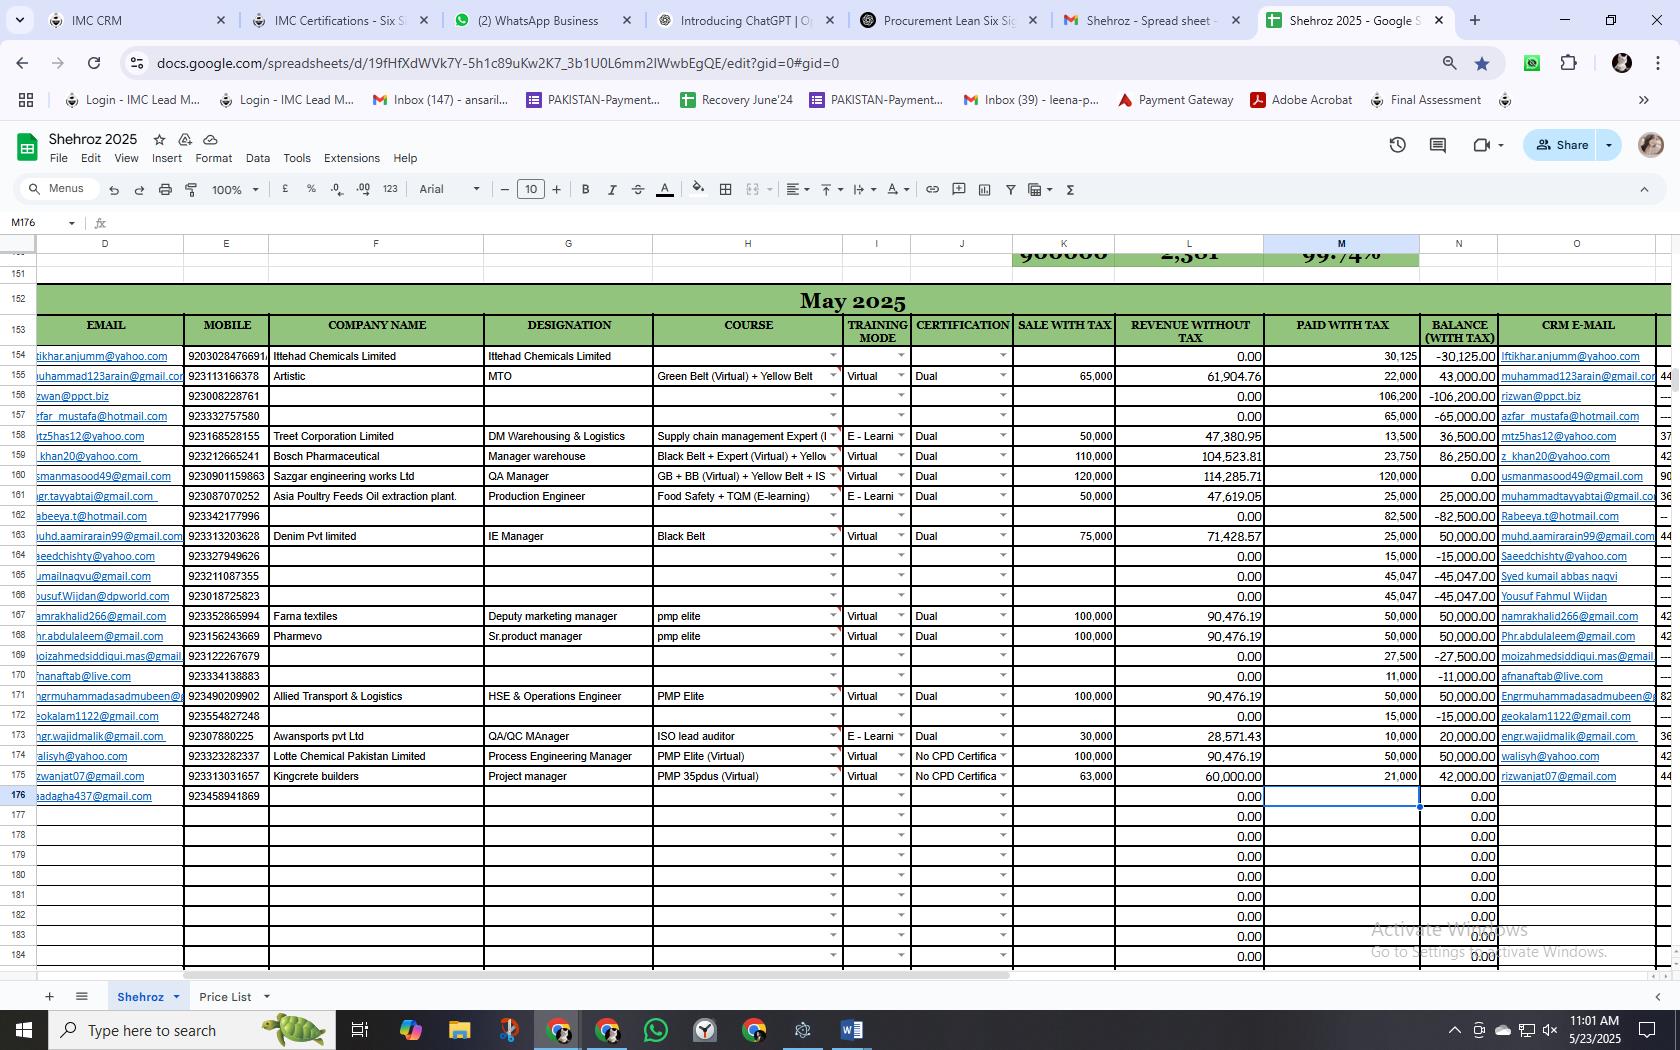The image size is (1680, 1050).
Task: Open vertical align dropdown
Action: click(831, 189)
